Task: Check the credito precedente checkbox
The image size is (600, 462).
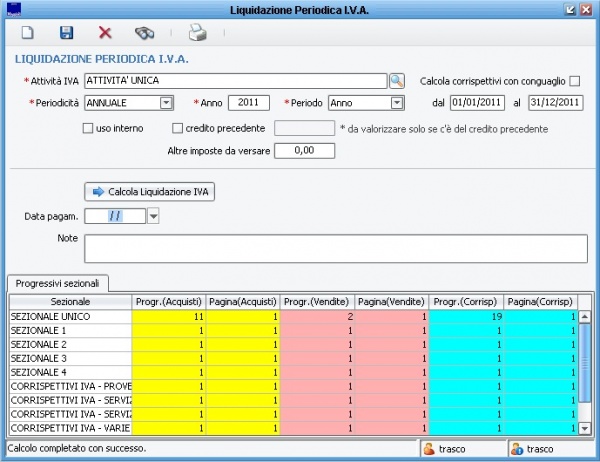Action: tap(178, 128)
